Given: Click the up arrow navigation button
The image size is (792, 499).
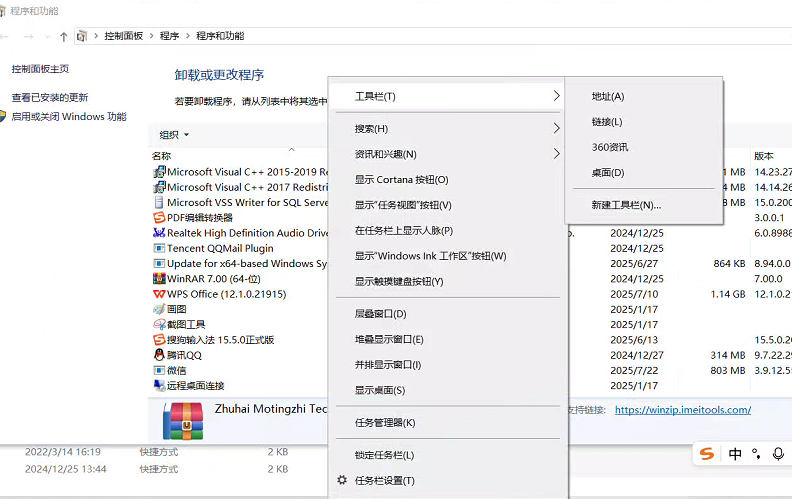Looking at the screenshot, I should point(64,36).
